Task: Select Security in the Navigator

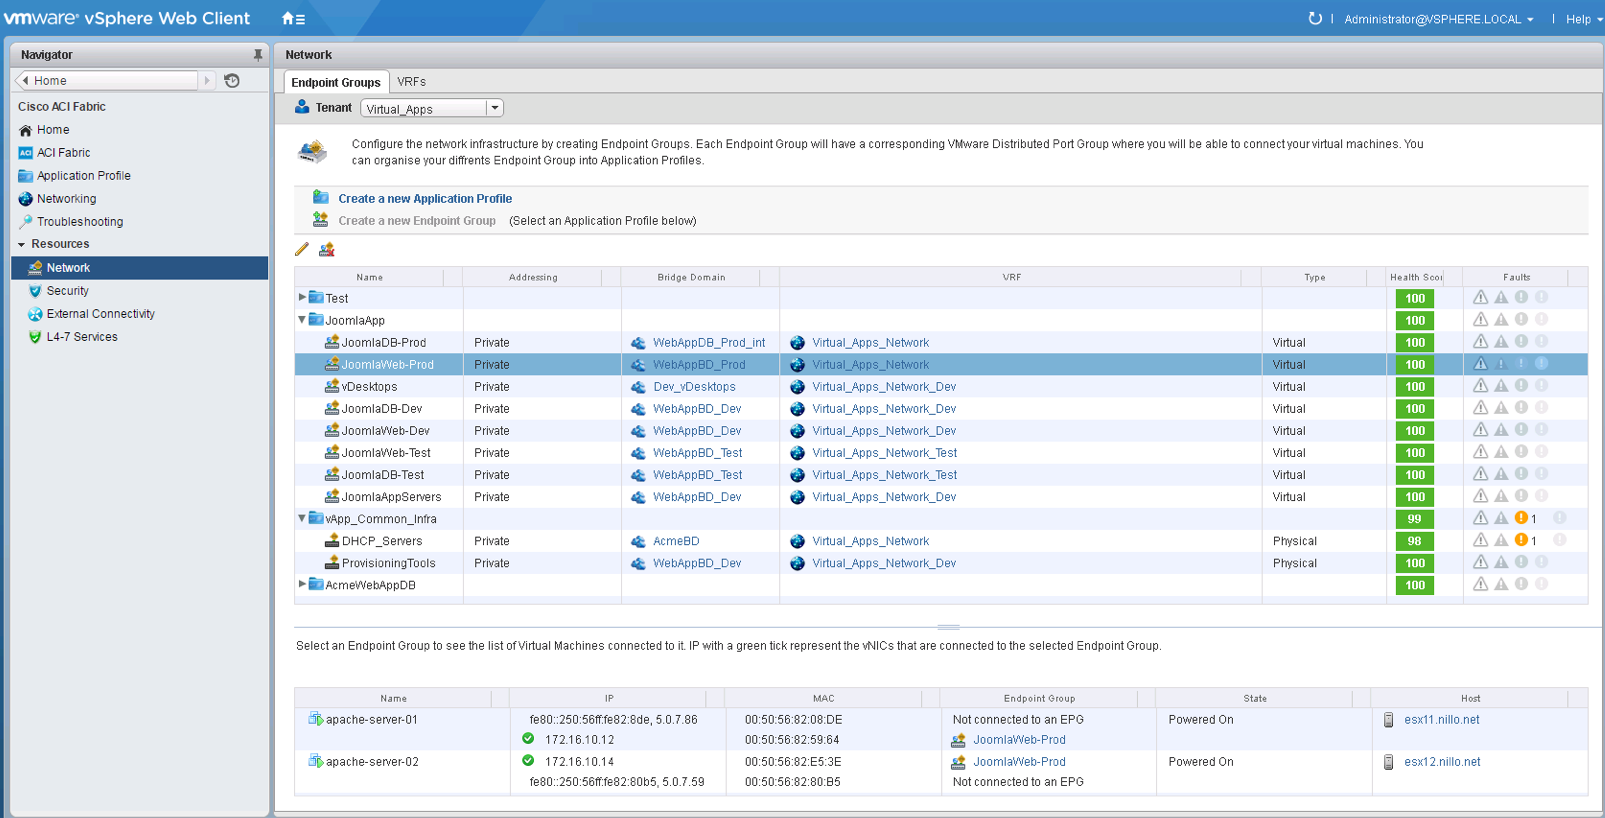Action: pos(67,291)
